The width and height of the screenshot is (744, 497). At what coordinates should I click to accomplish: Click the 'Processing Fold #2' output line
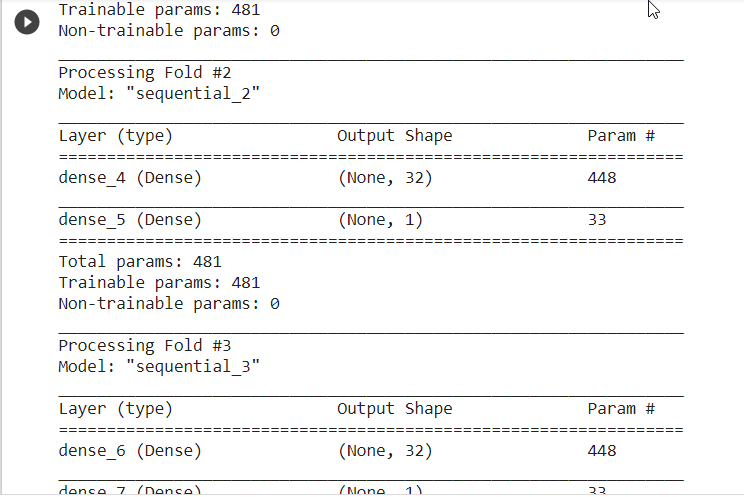point(145,73)
